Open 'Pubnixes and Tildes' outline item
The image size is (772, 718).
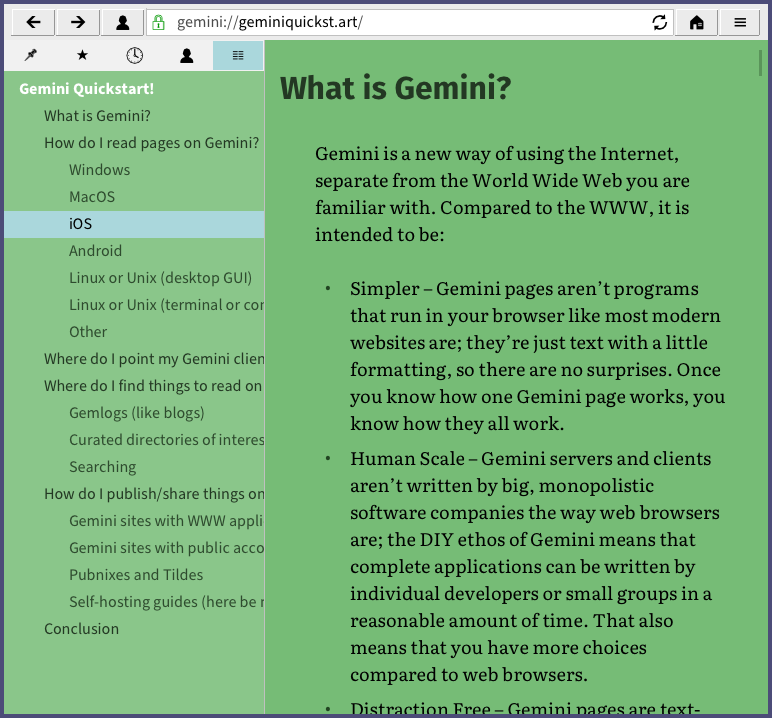point(136,575)
